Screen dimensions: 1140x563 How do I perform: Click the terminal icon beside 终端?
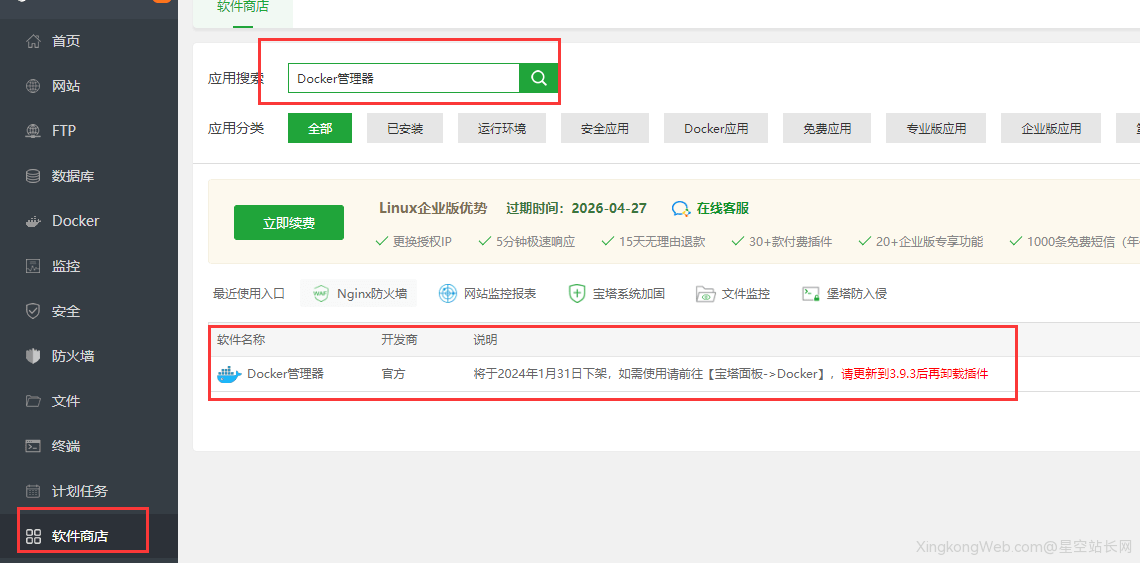(x=33, y=446)
